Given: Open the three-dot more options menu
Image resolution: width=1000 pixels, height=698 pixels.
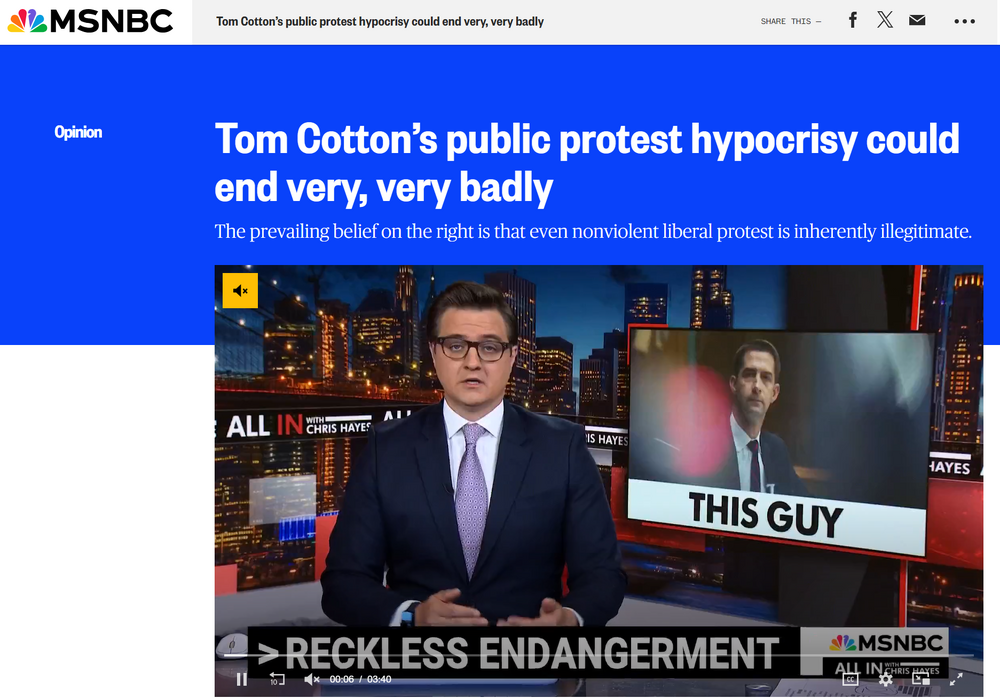Looking at the screenshot, I should coord(964,21).
